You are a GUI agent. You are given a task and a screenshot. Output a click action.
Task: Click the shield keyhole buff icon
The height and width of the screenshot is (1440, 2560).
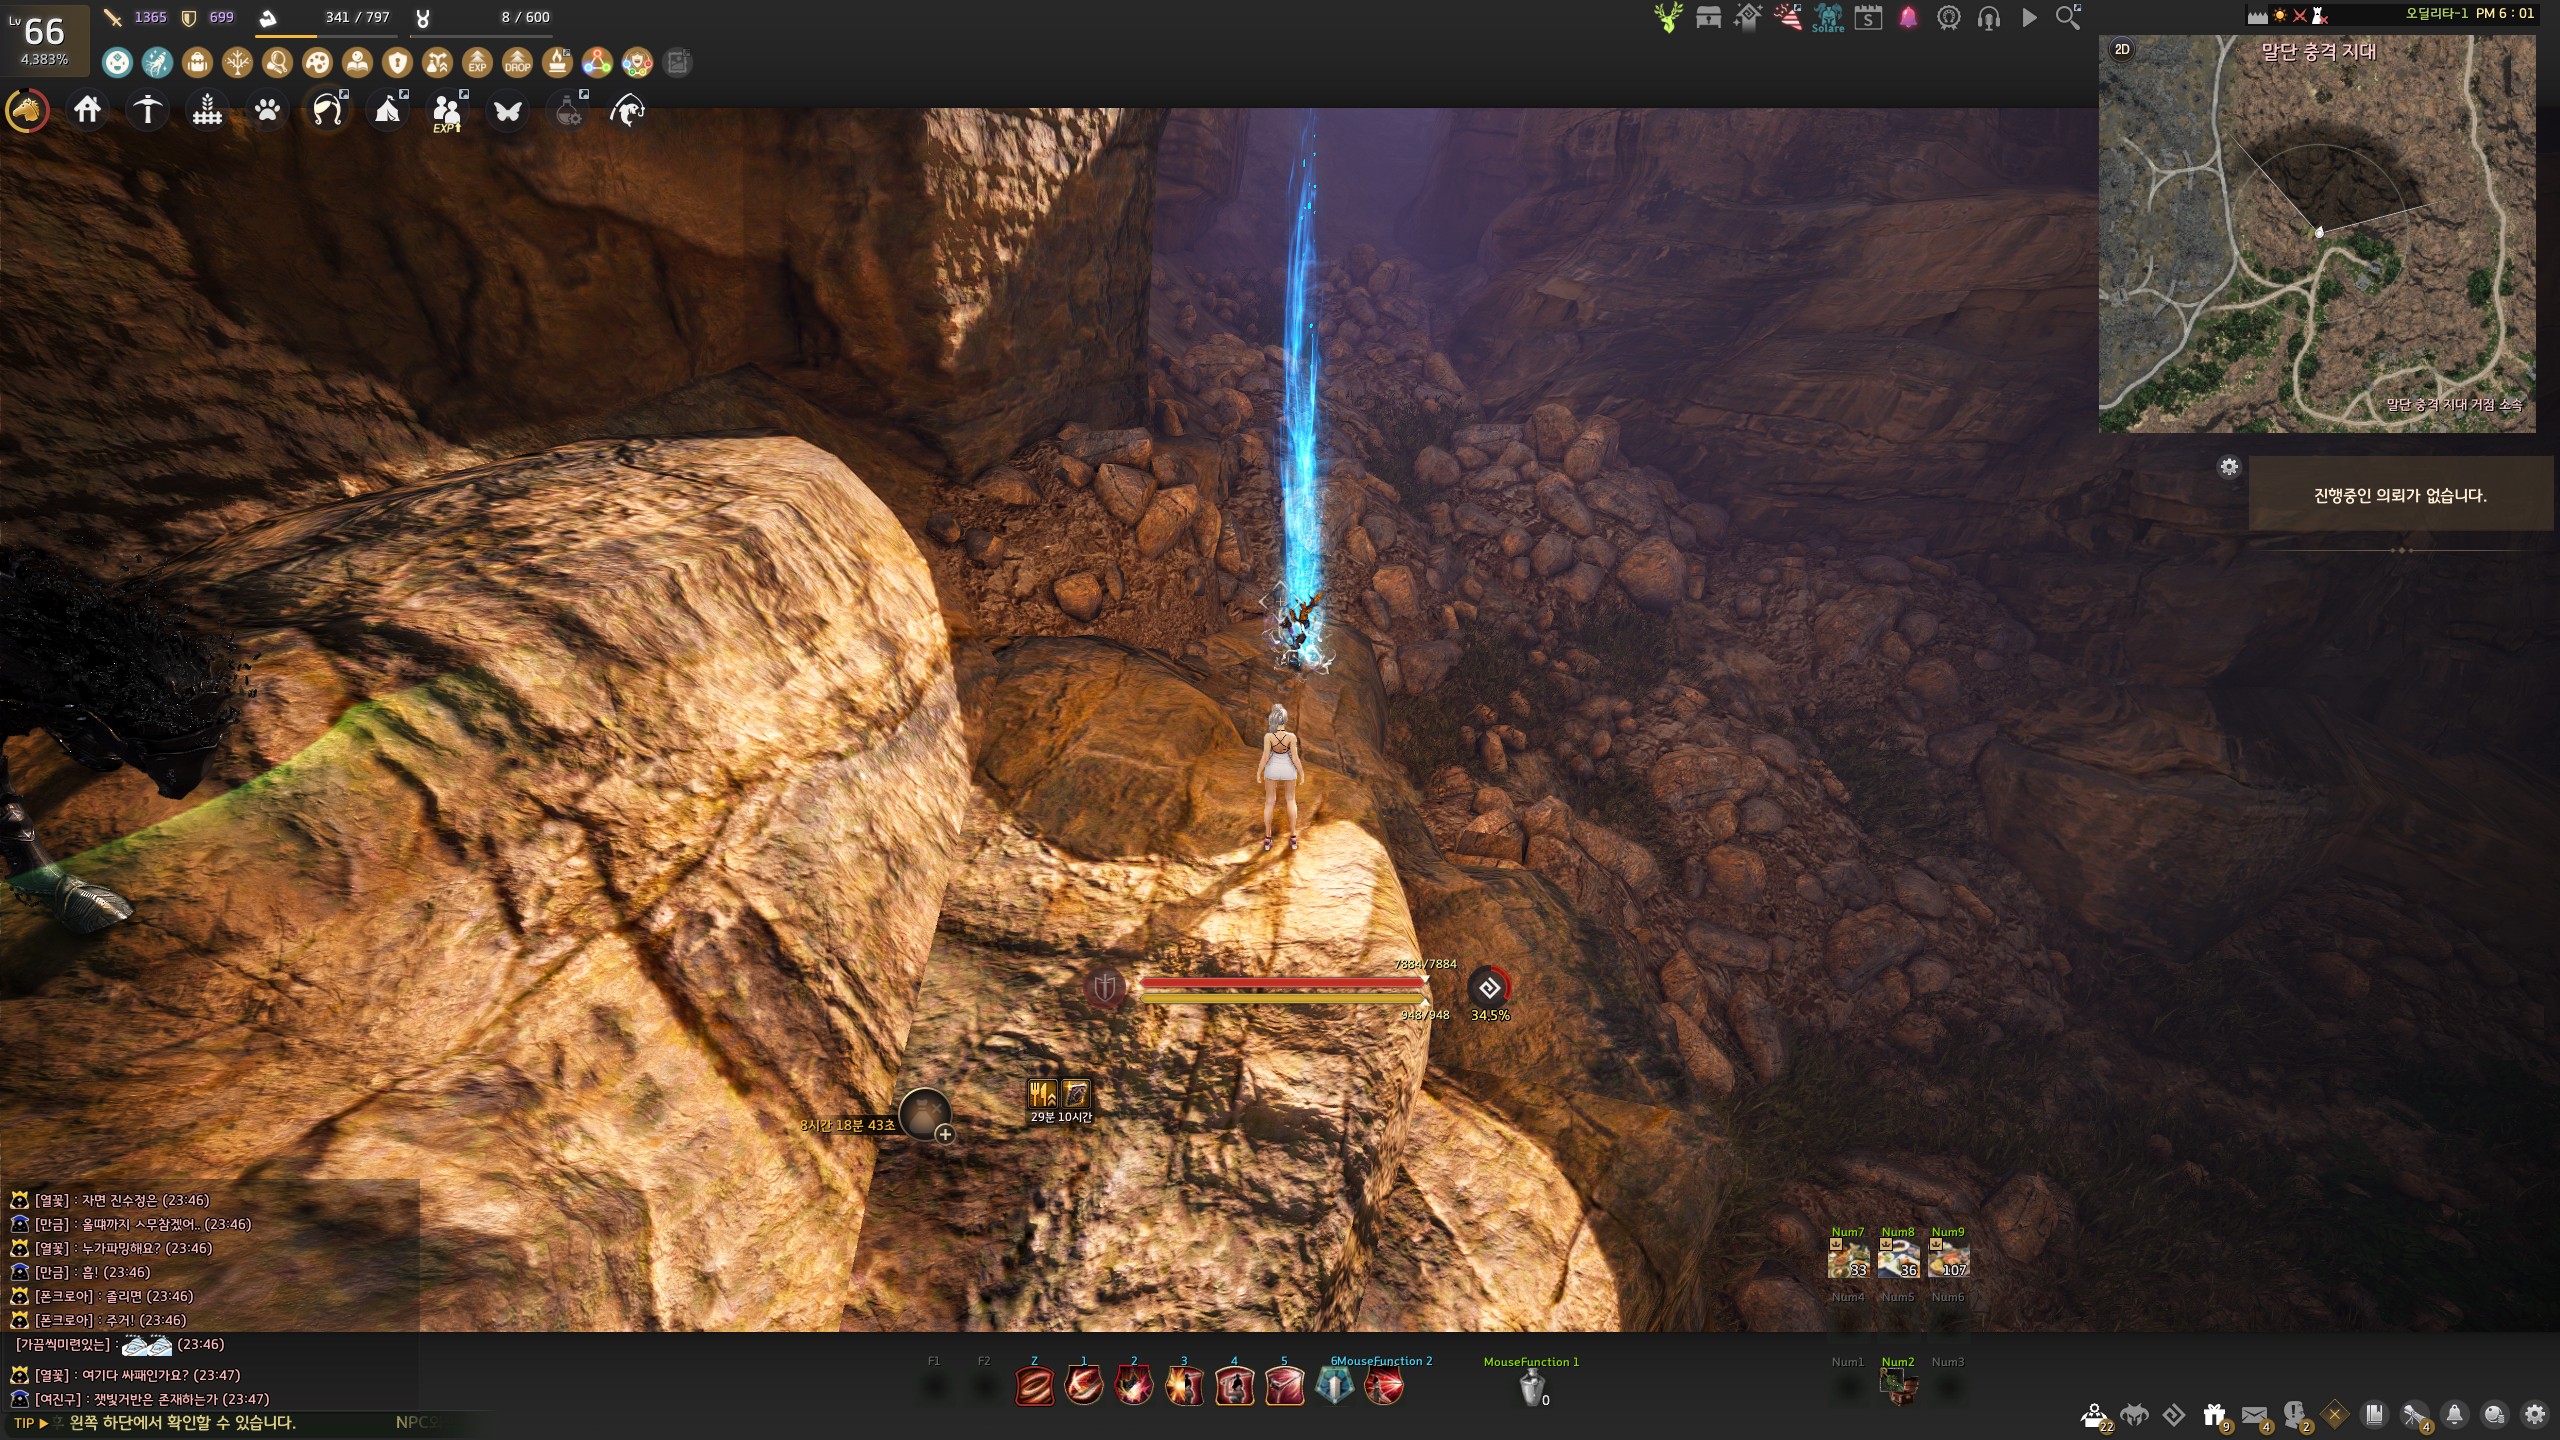tap(397, 63)
